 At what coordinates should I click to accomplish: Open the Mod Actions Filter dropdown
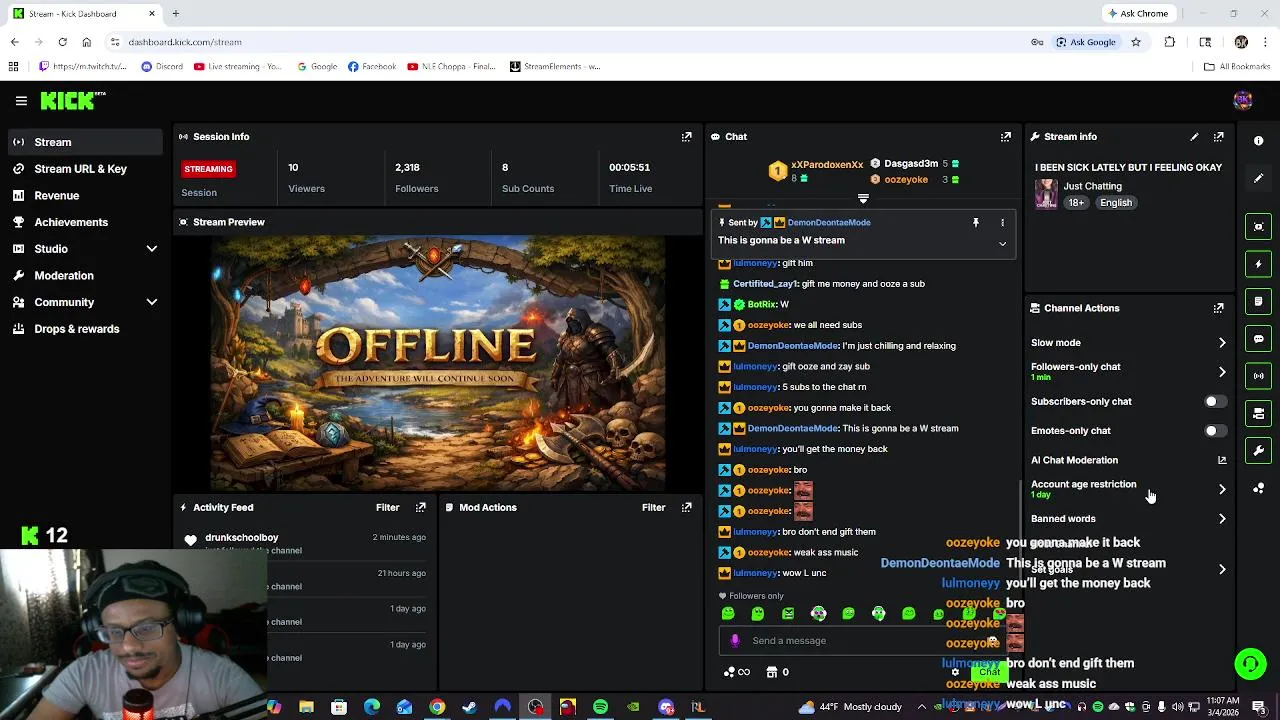pos(653,508)
